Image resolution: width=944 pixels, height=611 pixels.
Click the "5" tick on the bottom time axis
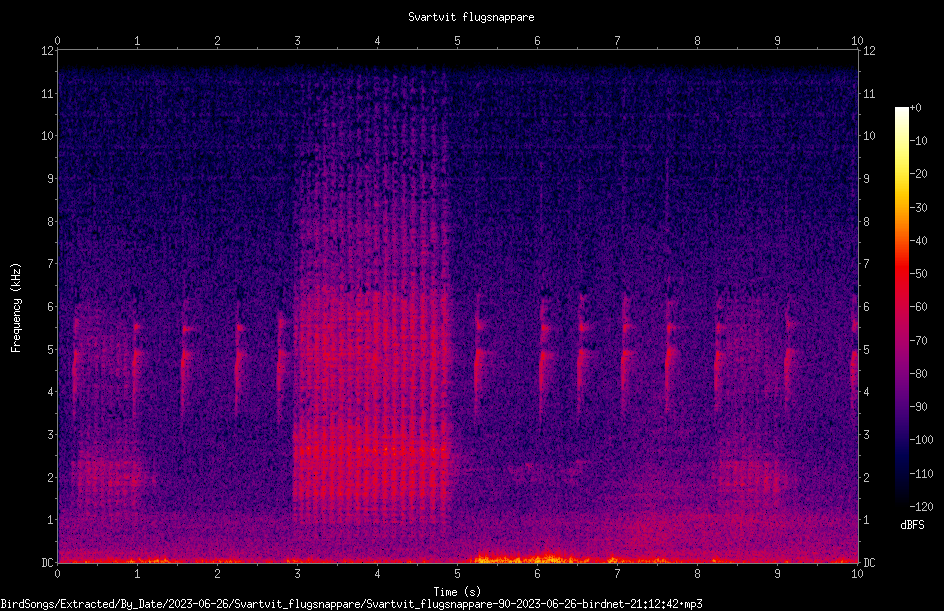(458, 574)
